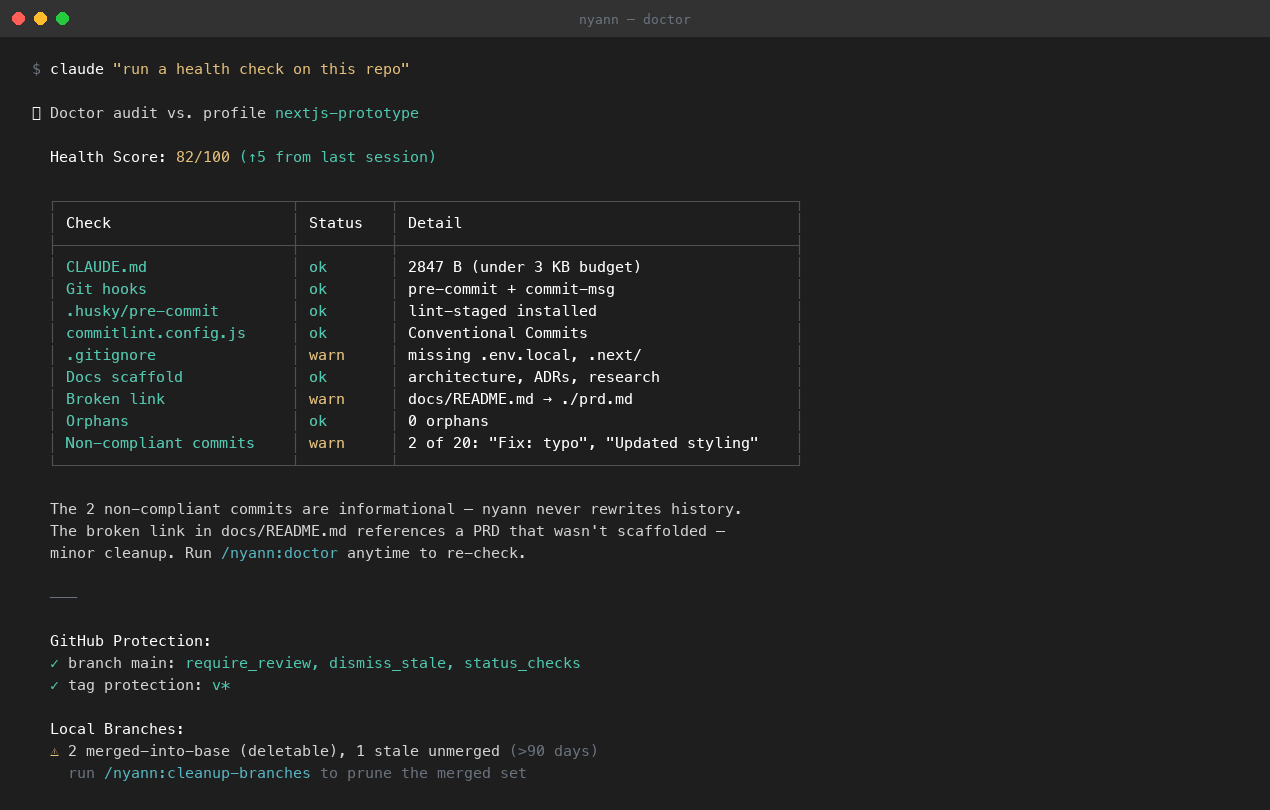
Task: Expand the GitHub Protection details
Action: tap(130, 641)
